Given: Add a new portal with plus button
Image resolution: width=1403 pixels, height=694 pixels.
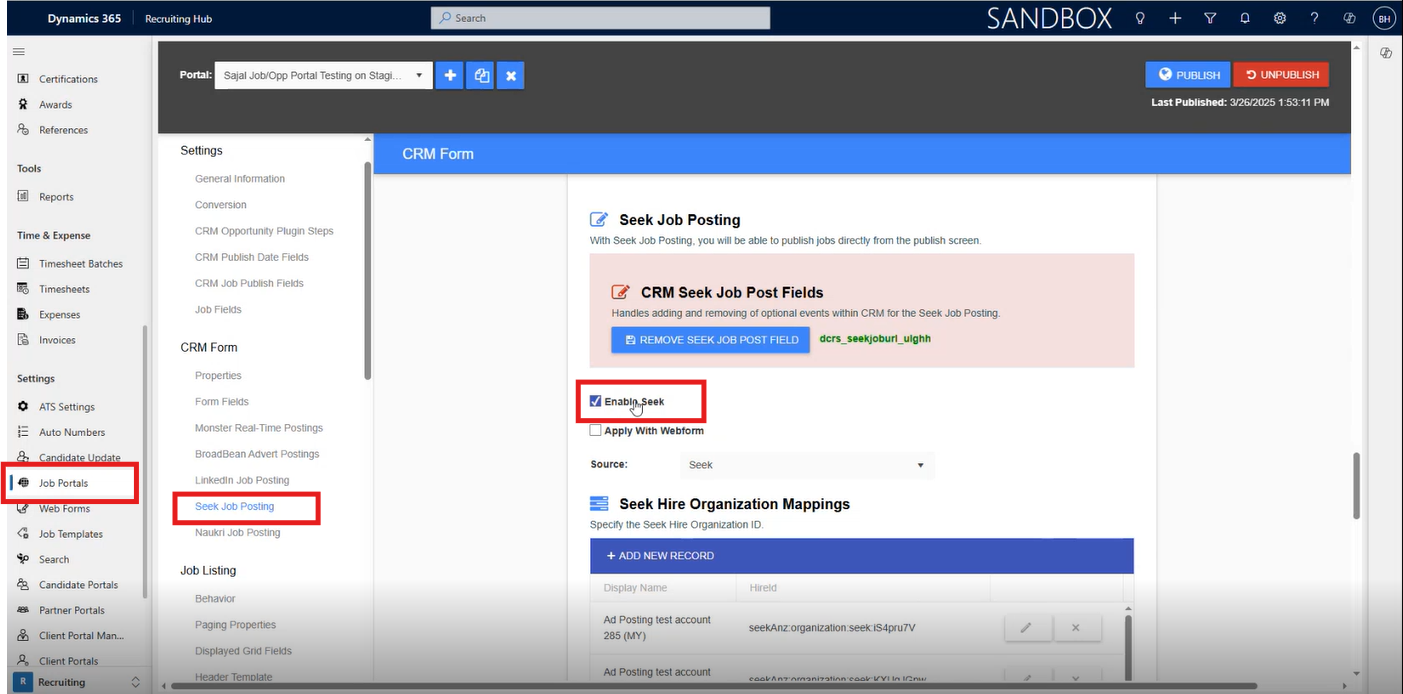Looking at the screenshot, I should coord(450,75).
